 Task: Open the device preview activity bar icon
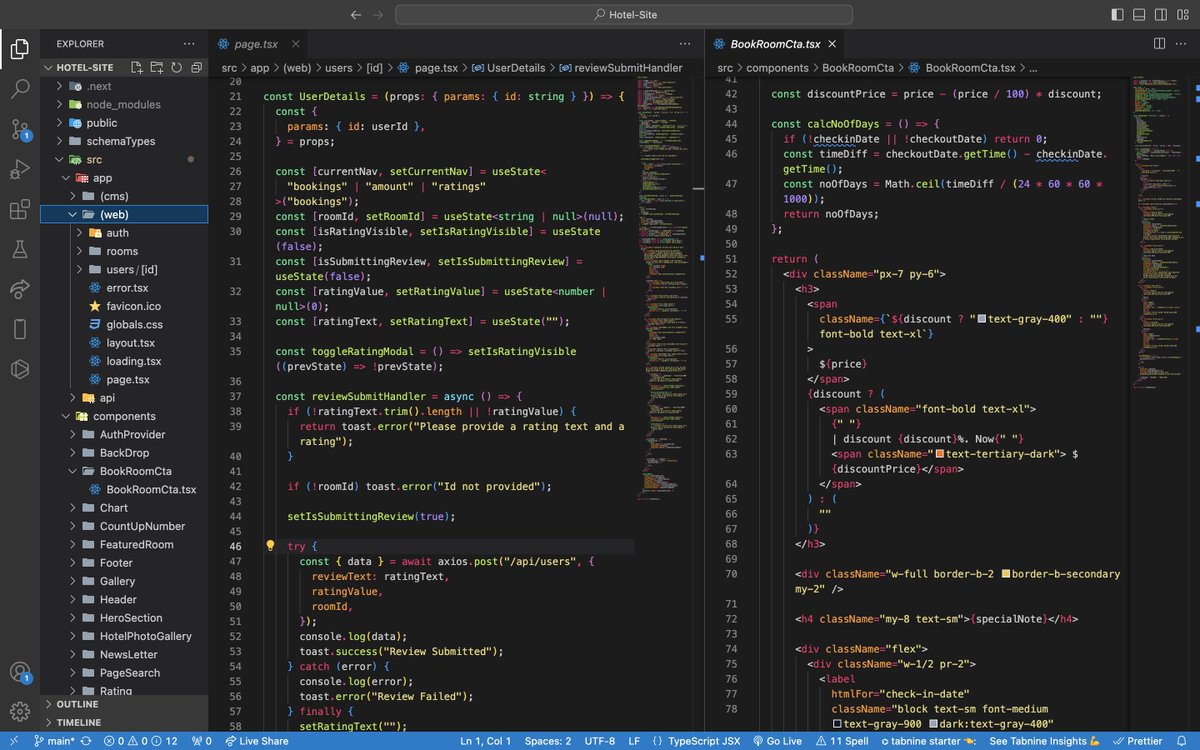pos(20,329)
